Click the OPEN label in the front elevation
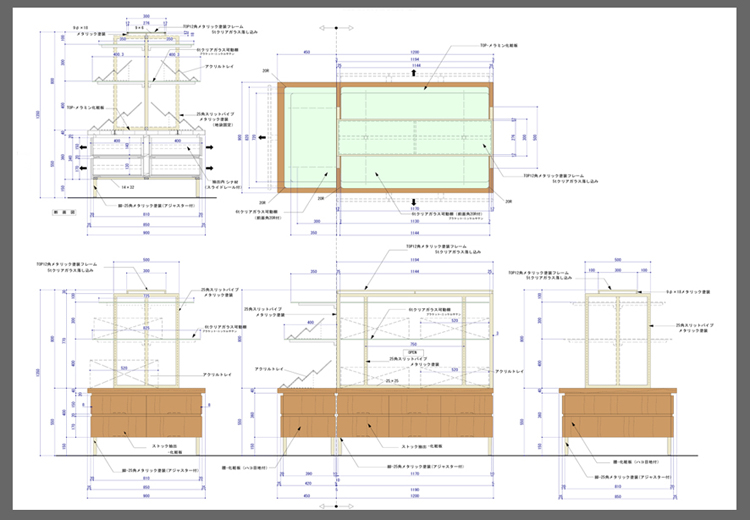This screenshot has width=750, height=520. (411, 352)
